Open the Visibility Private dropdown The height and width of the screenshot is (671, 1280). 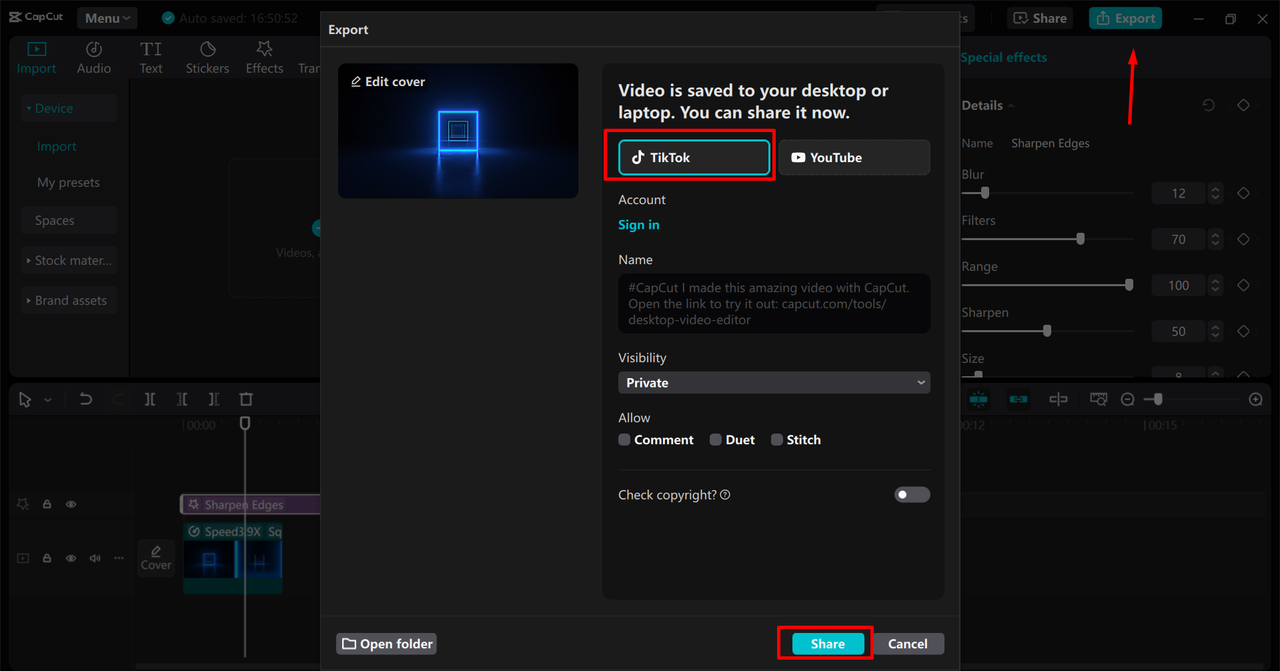tap(774, 383)
